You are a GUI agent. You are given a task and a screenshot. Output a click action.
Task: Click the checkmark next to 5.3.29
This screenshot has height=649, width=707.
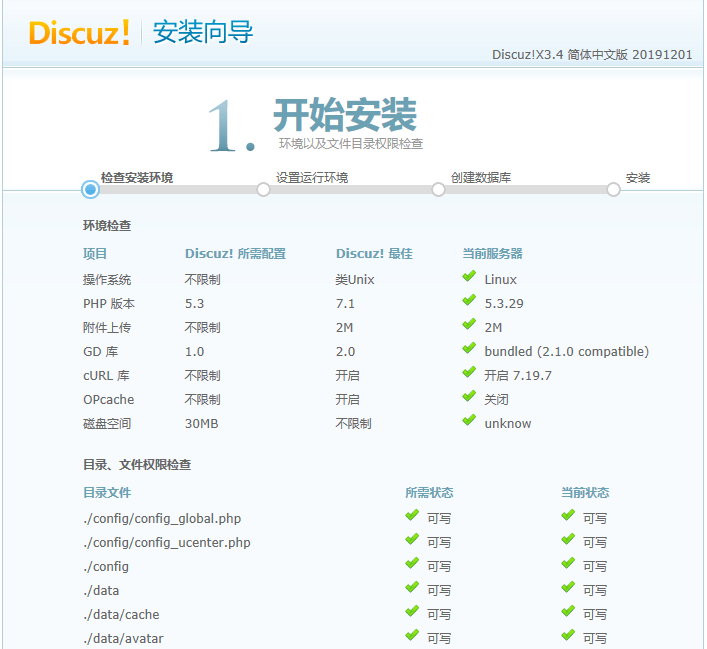point(469,299)
